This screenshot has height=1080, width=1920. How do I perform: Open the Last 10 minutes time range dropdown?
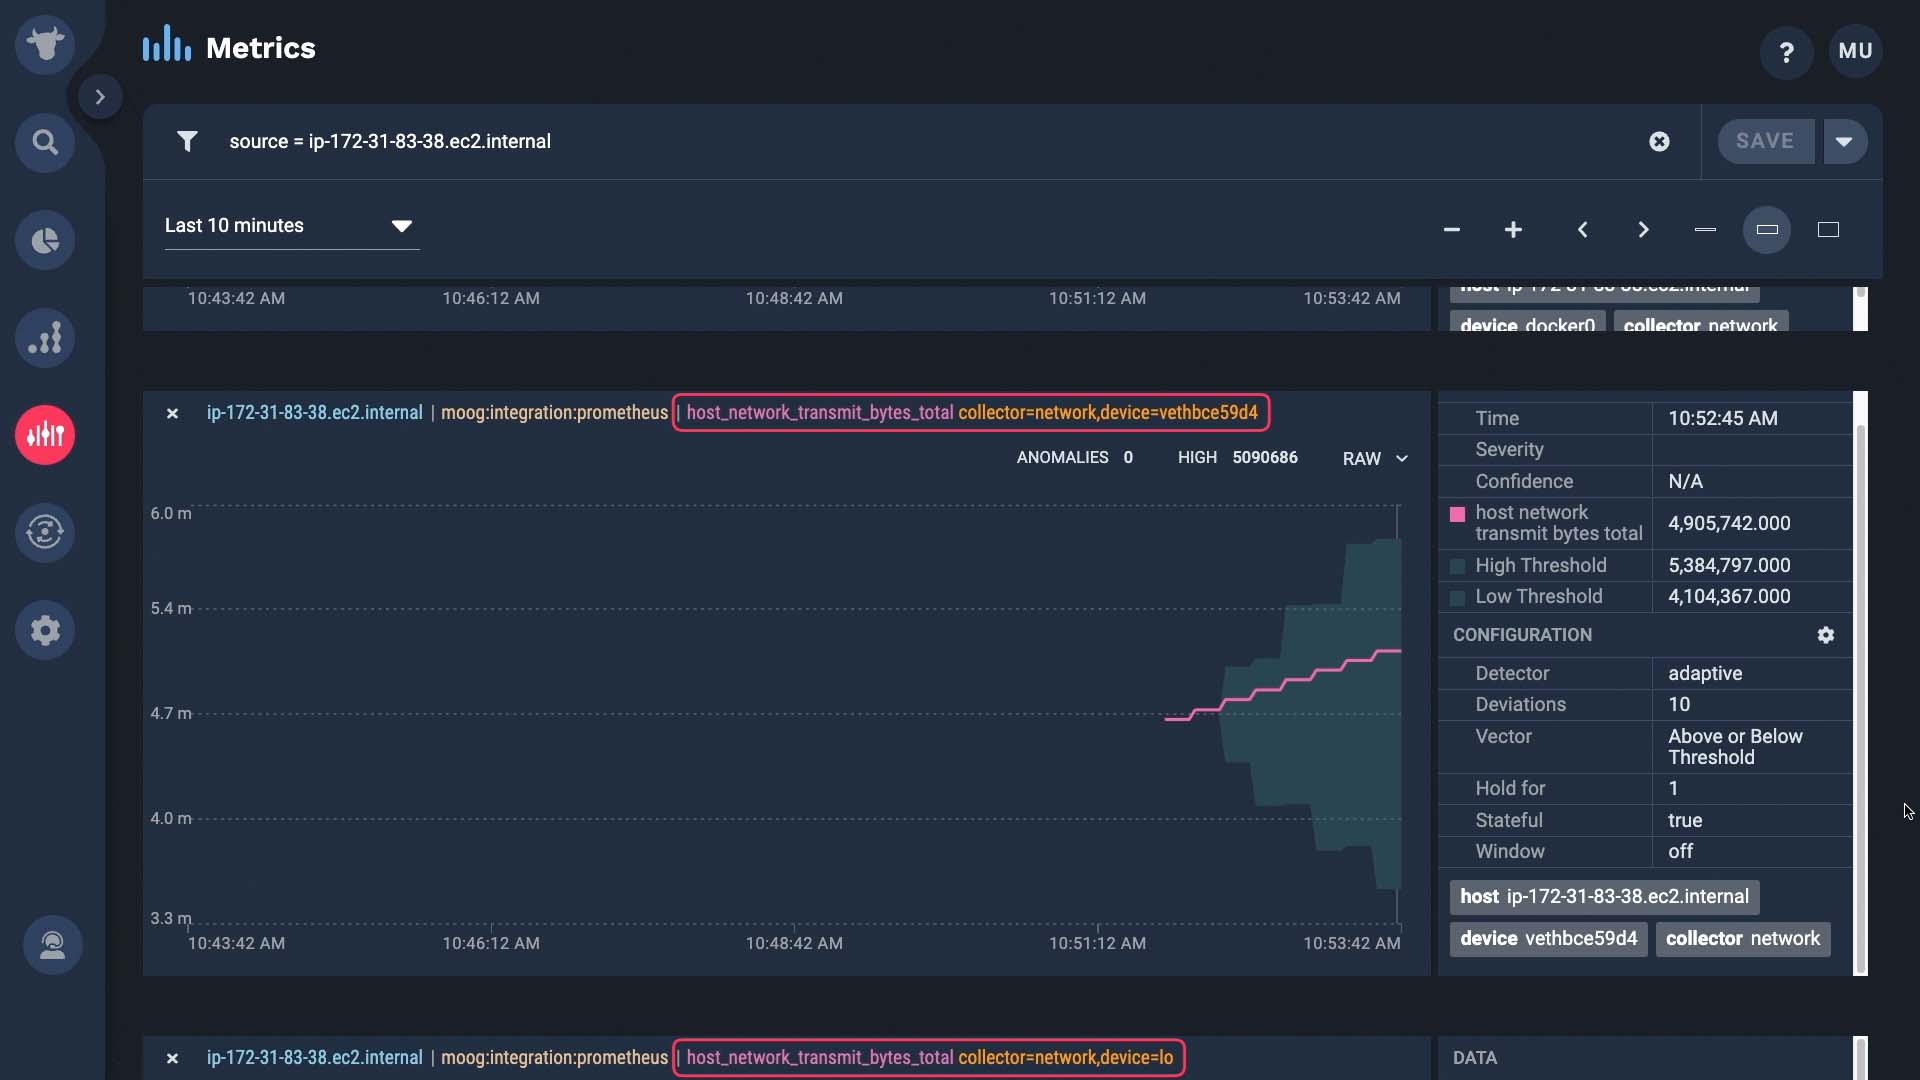point(291,226)
